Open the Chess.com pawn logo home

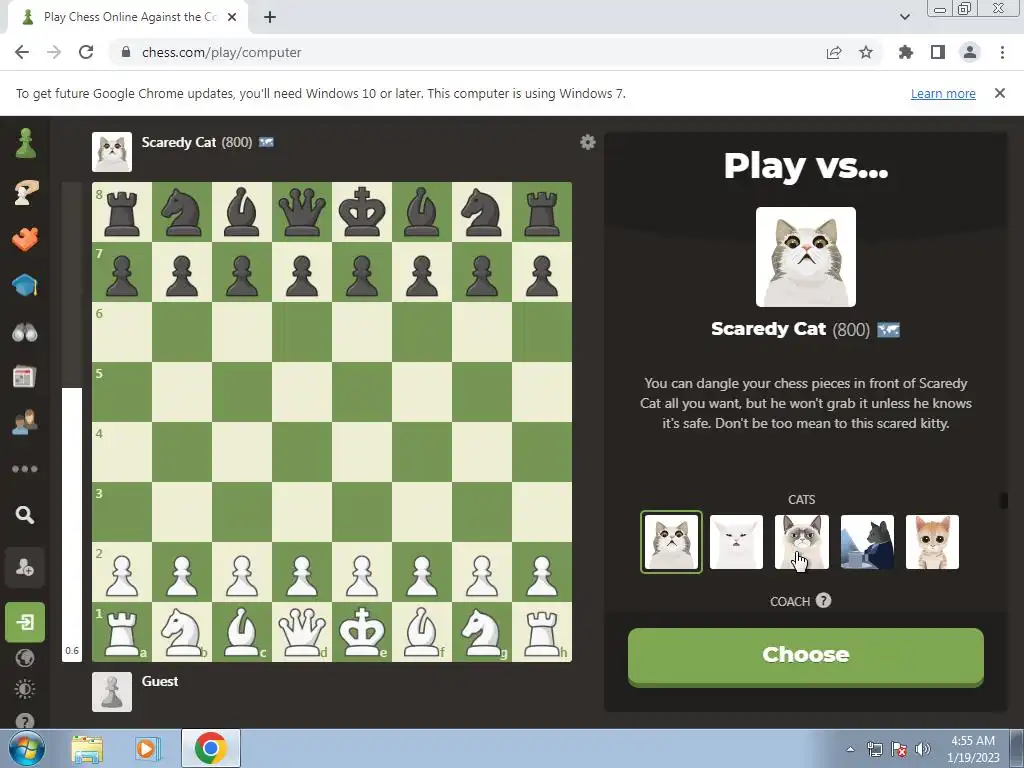(x=25, y=143)
